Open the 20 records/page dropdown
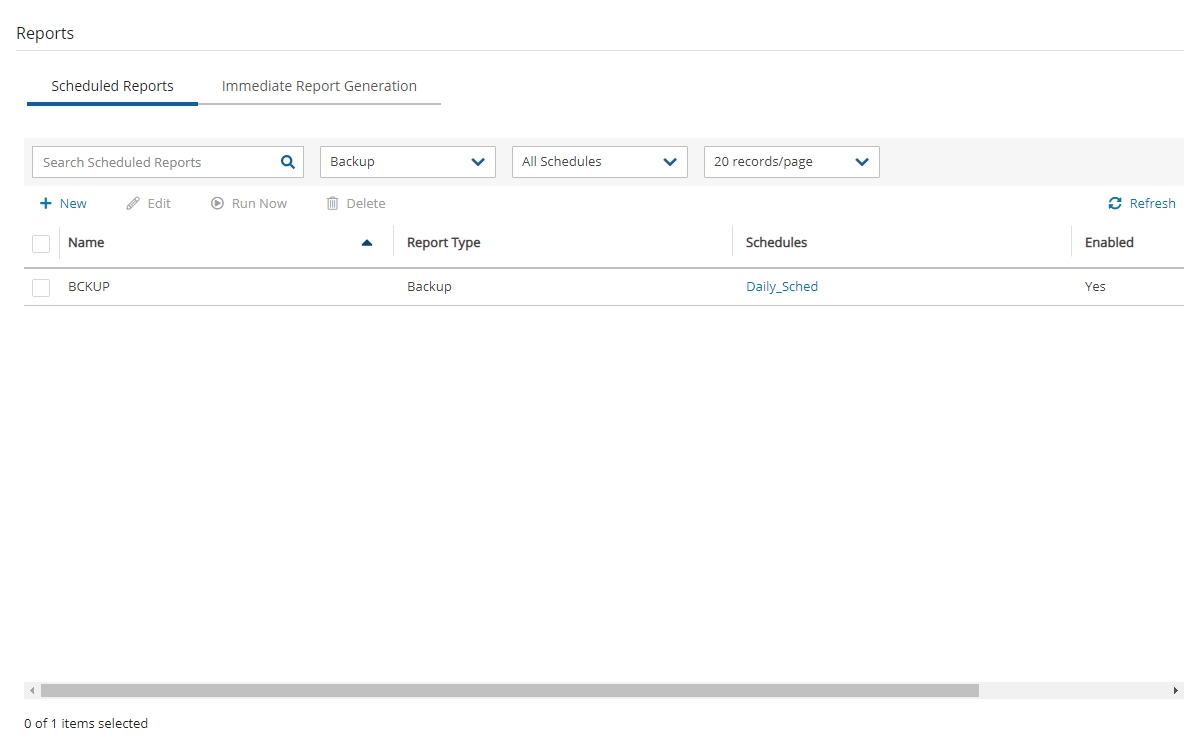1200x746 pixels. coord(791,162)
